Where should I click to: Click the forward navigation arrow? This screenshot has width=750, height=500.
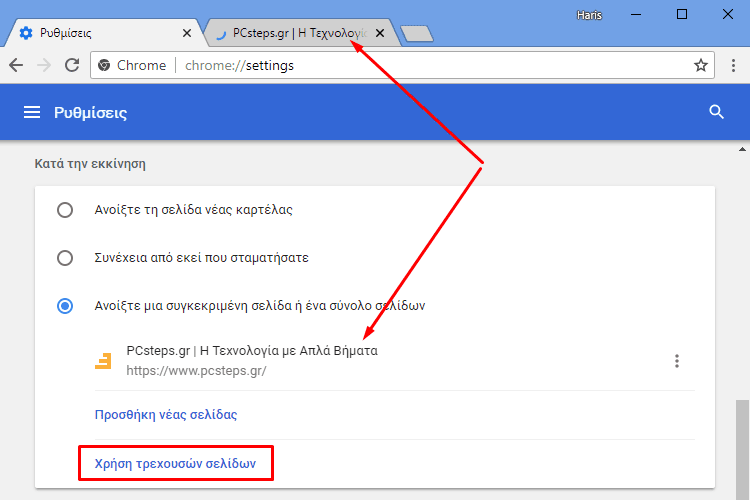[44, 65]
